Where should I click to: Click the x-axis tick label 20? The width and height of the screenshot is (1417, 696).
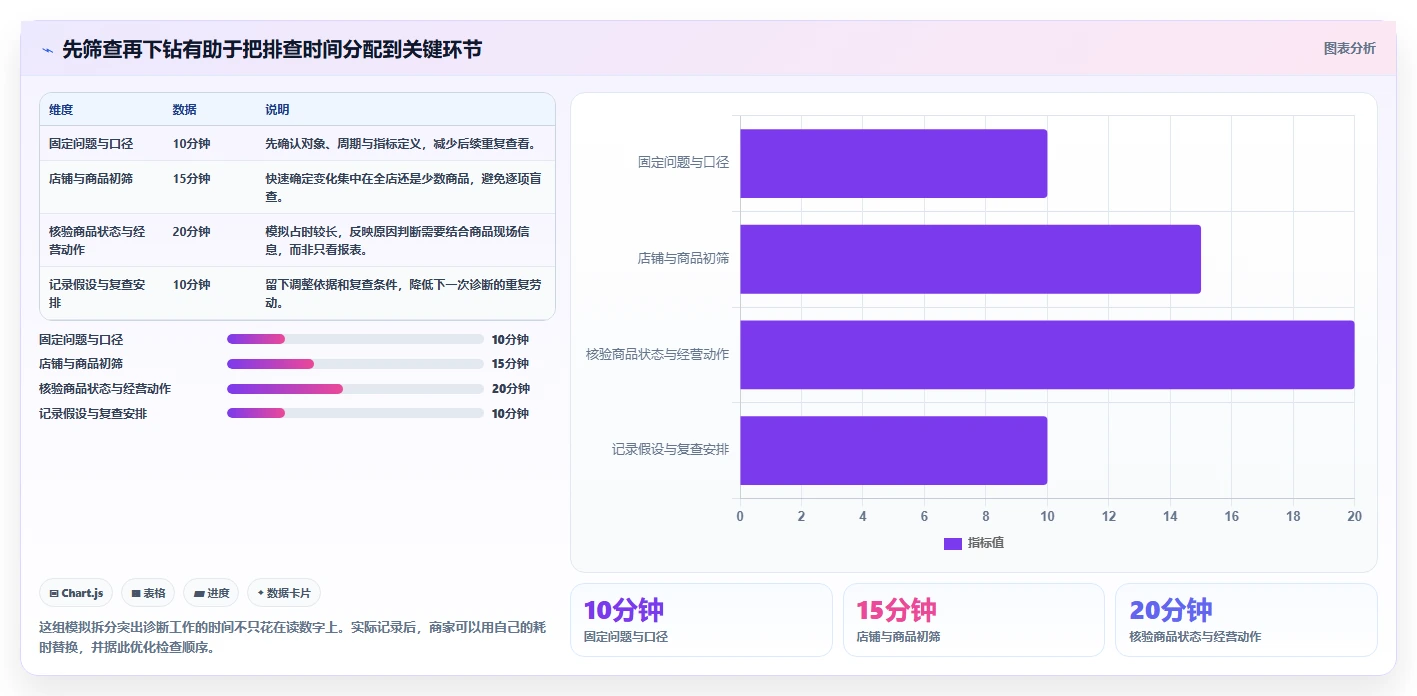(1354, 516)
